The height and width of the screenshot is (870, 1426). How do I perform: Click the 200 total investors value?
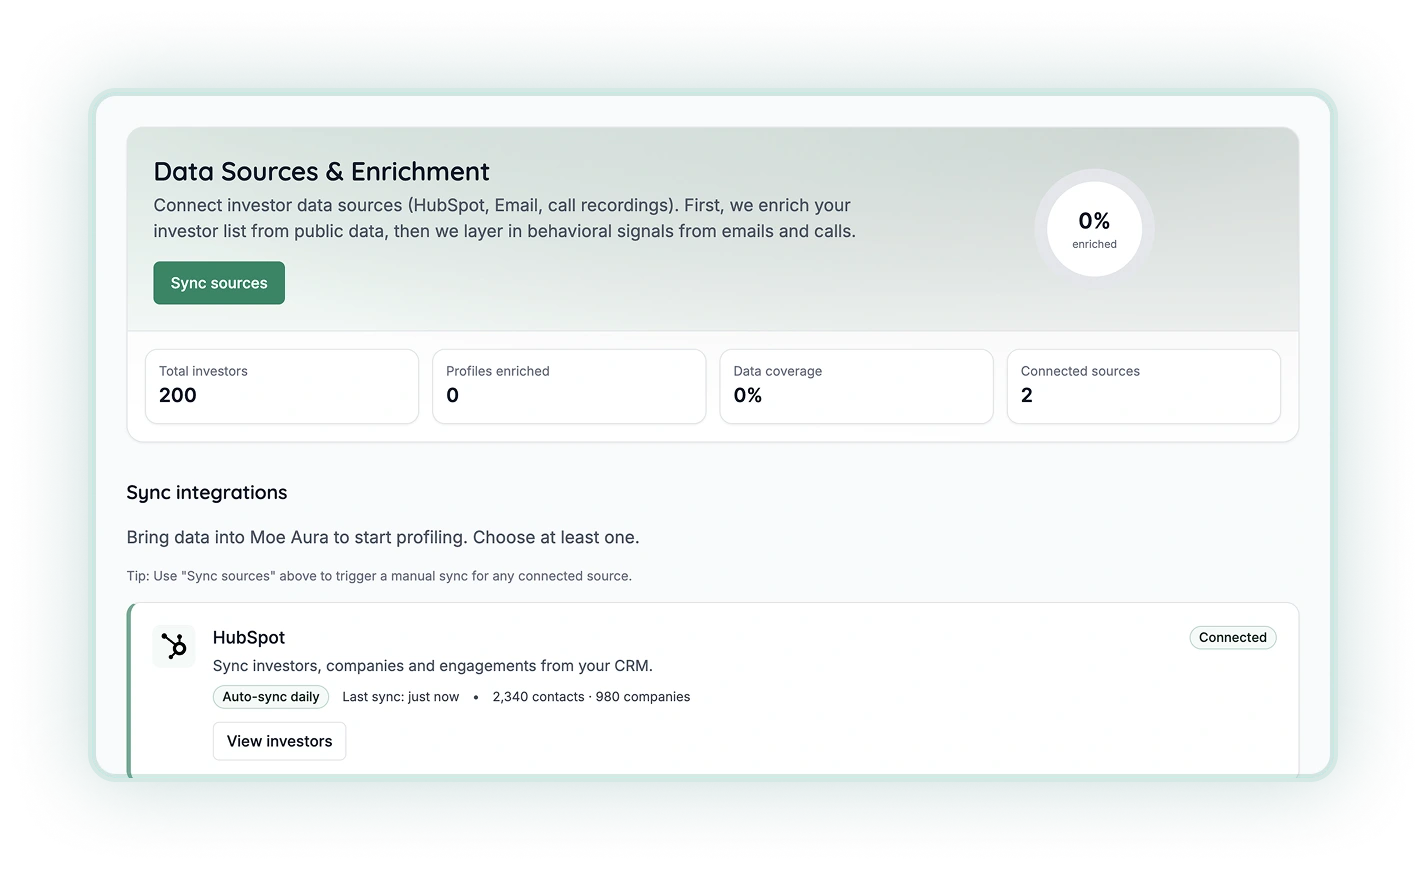point(178,396)
